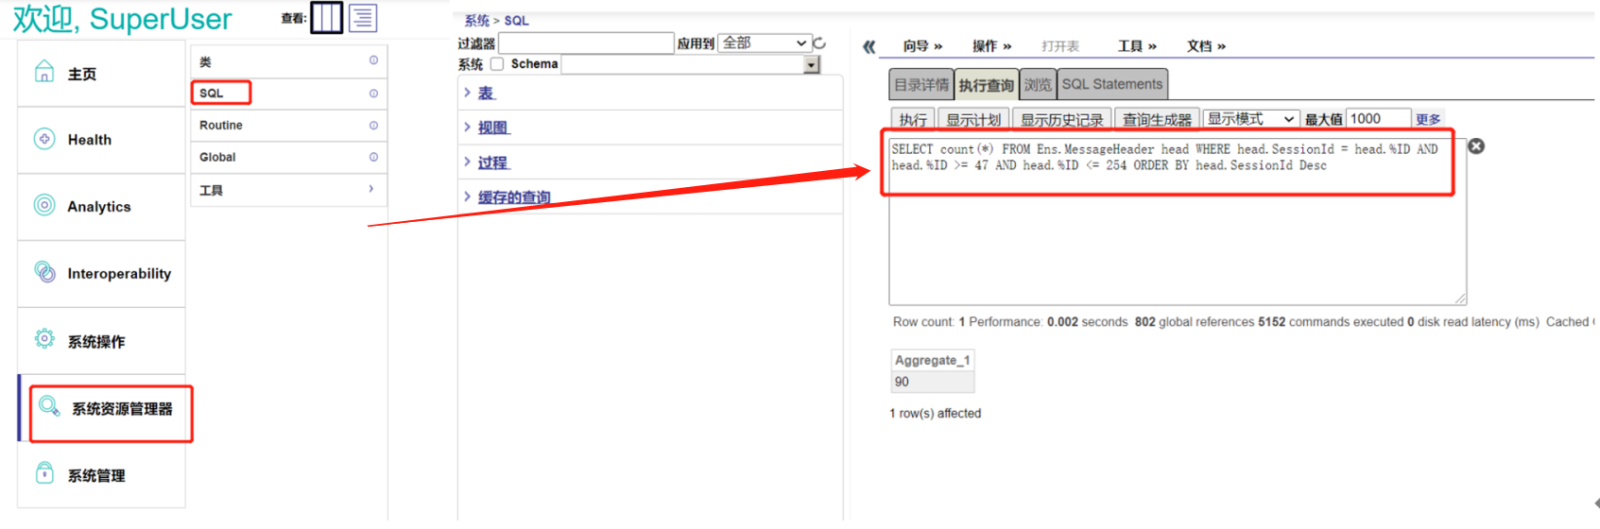Switch to list view icon
Screen dimensions: 1600x529
362,17
